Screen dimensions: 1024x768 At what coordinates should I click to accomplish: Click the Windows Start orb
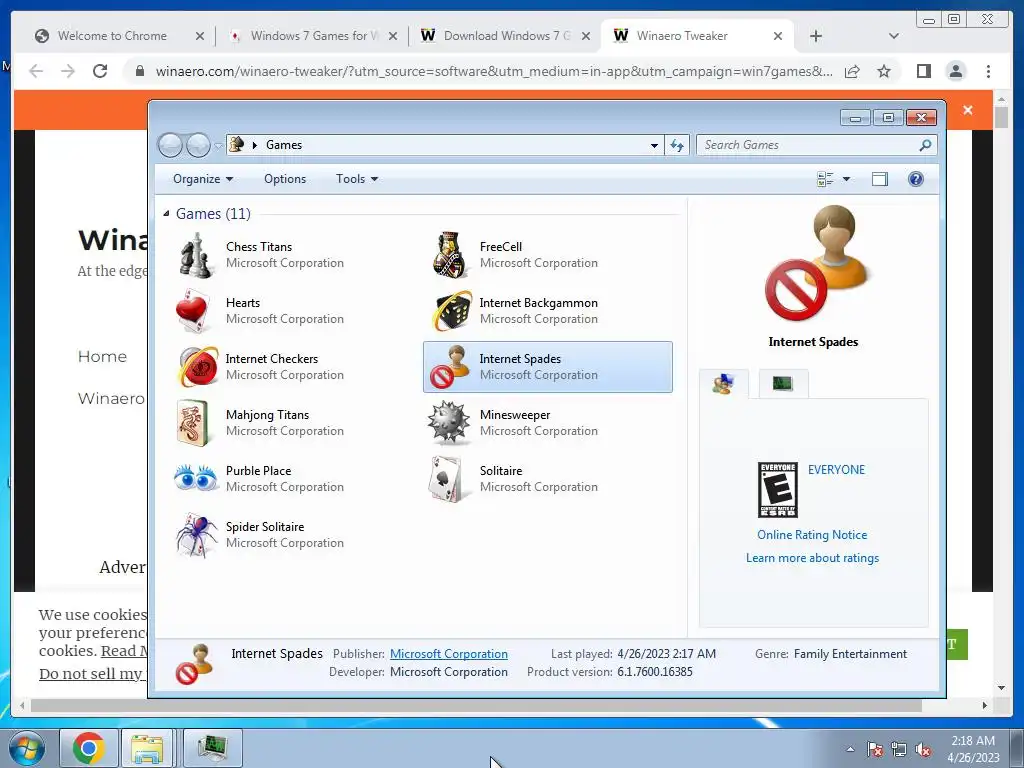26,748
